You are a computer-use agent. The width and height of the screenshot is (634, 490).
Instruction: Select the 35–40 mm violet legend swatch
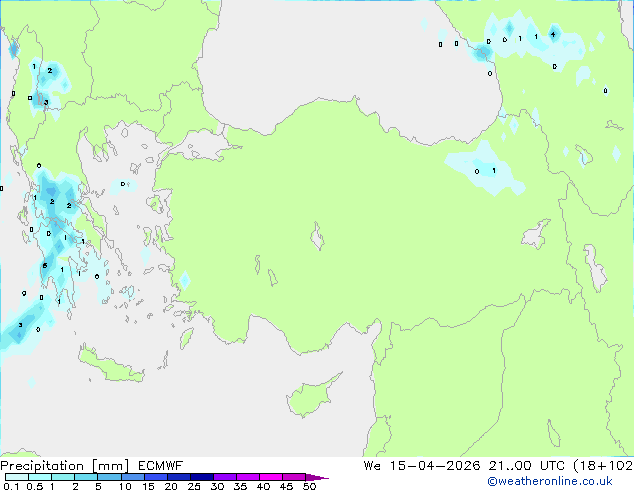[x=248, y=477]
